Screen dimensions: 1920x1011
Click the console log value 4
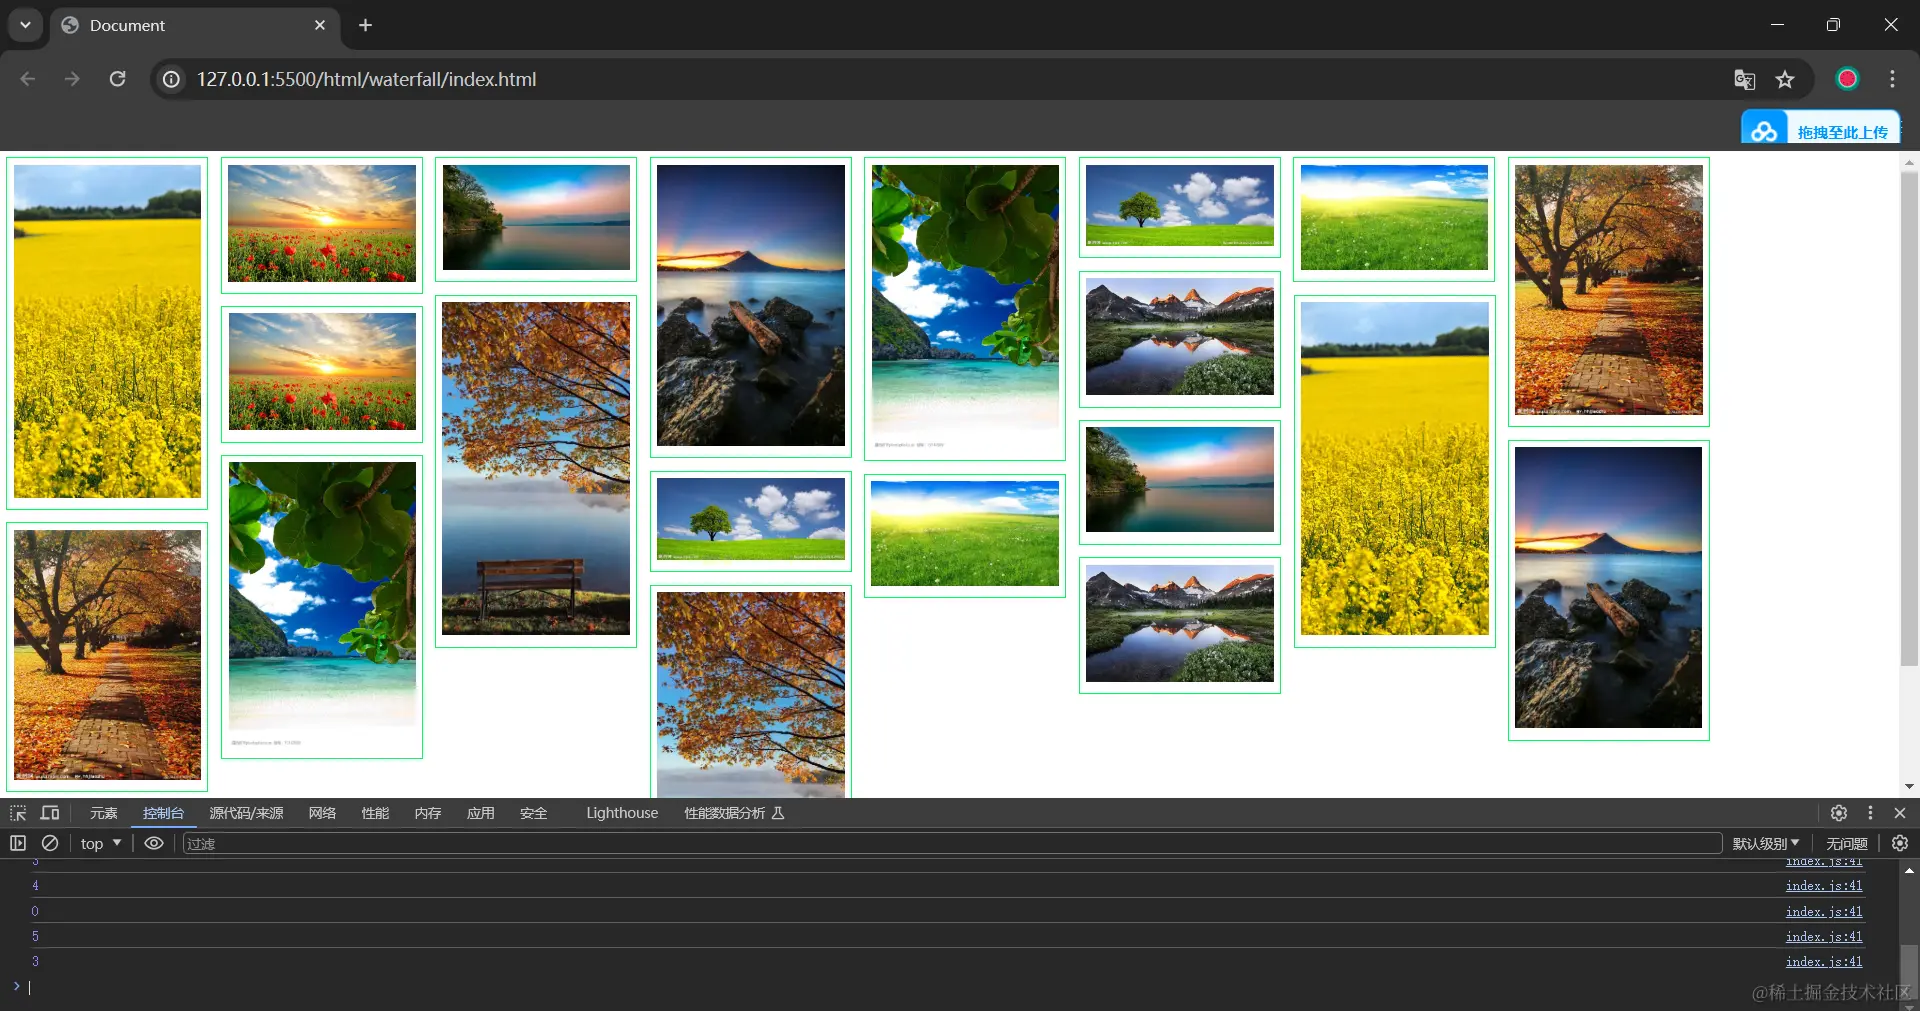click(x=35, y=886)
